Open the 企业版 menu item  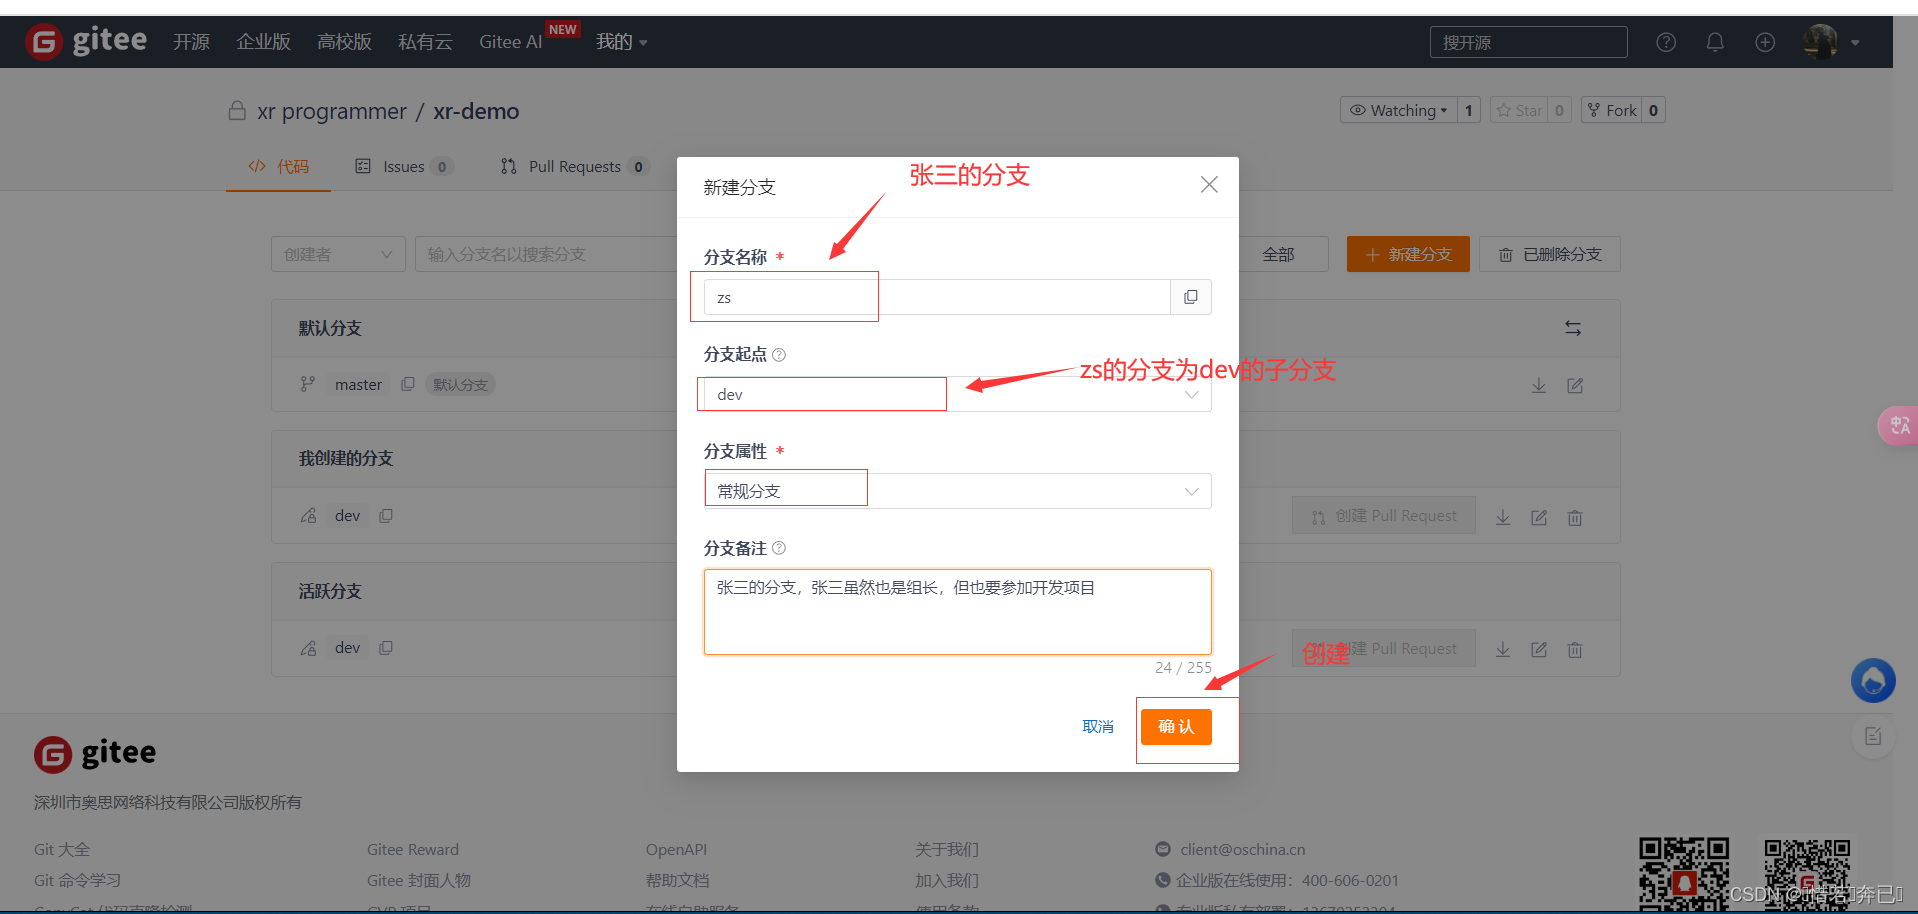(263, 42)
